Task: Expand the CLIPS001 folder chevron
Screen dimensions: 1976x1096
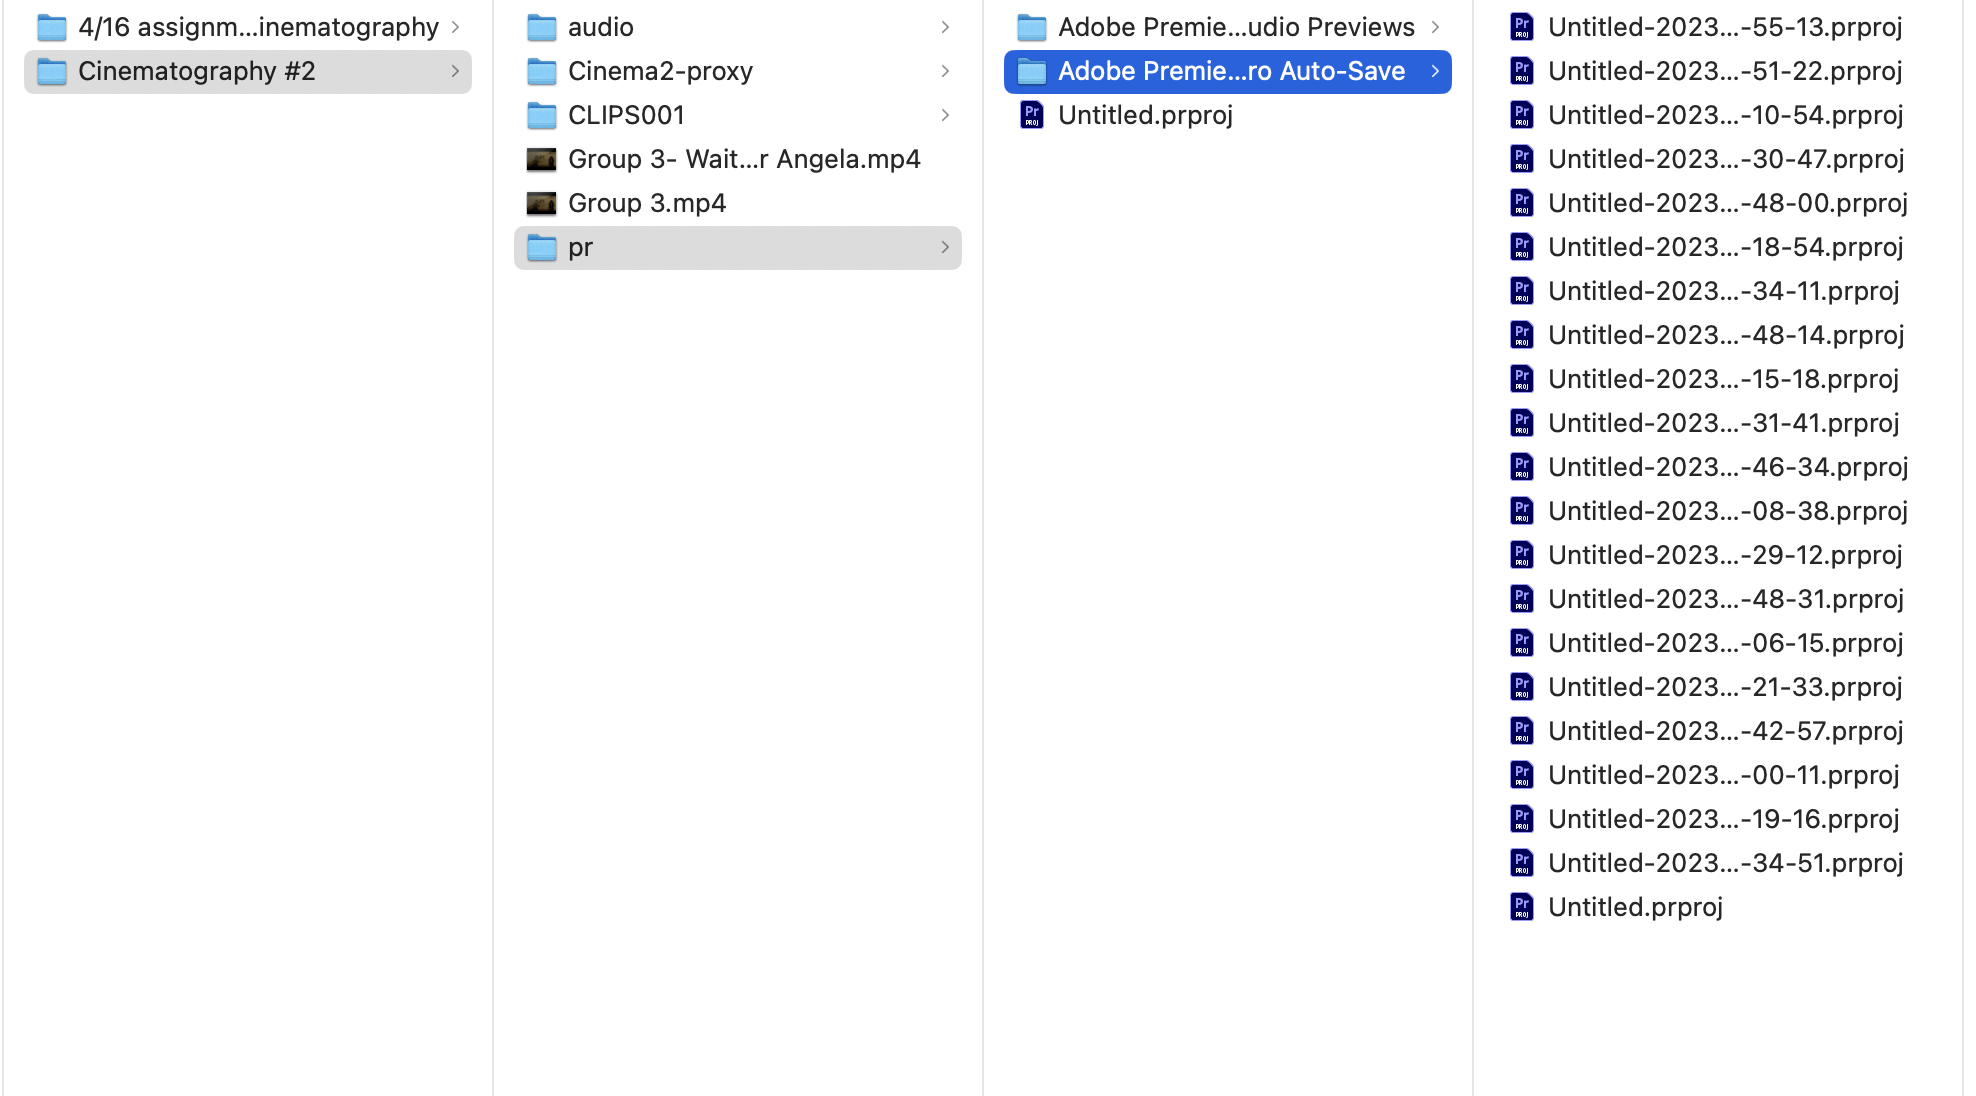Action: pyautogui.click(x=945, y=115)
